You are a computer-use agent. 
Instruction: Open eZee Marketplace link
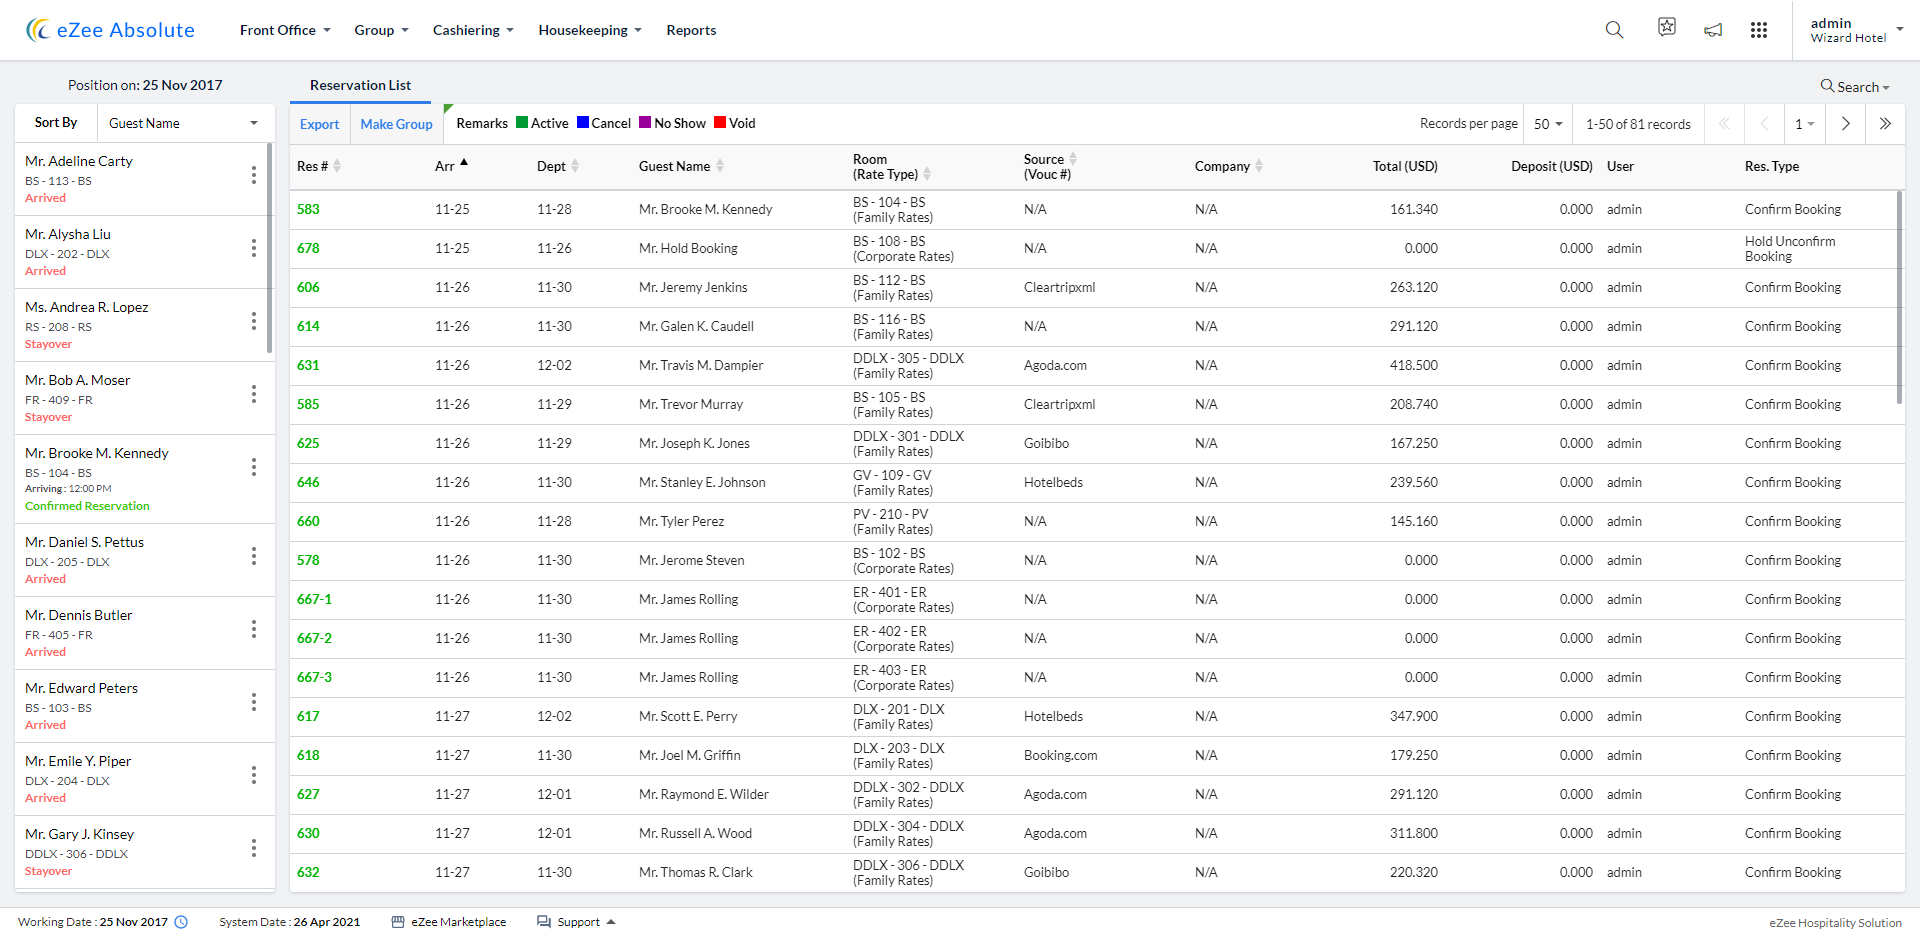449,922
